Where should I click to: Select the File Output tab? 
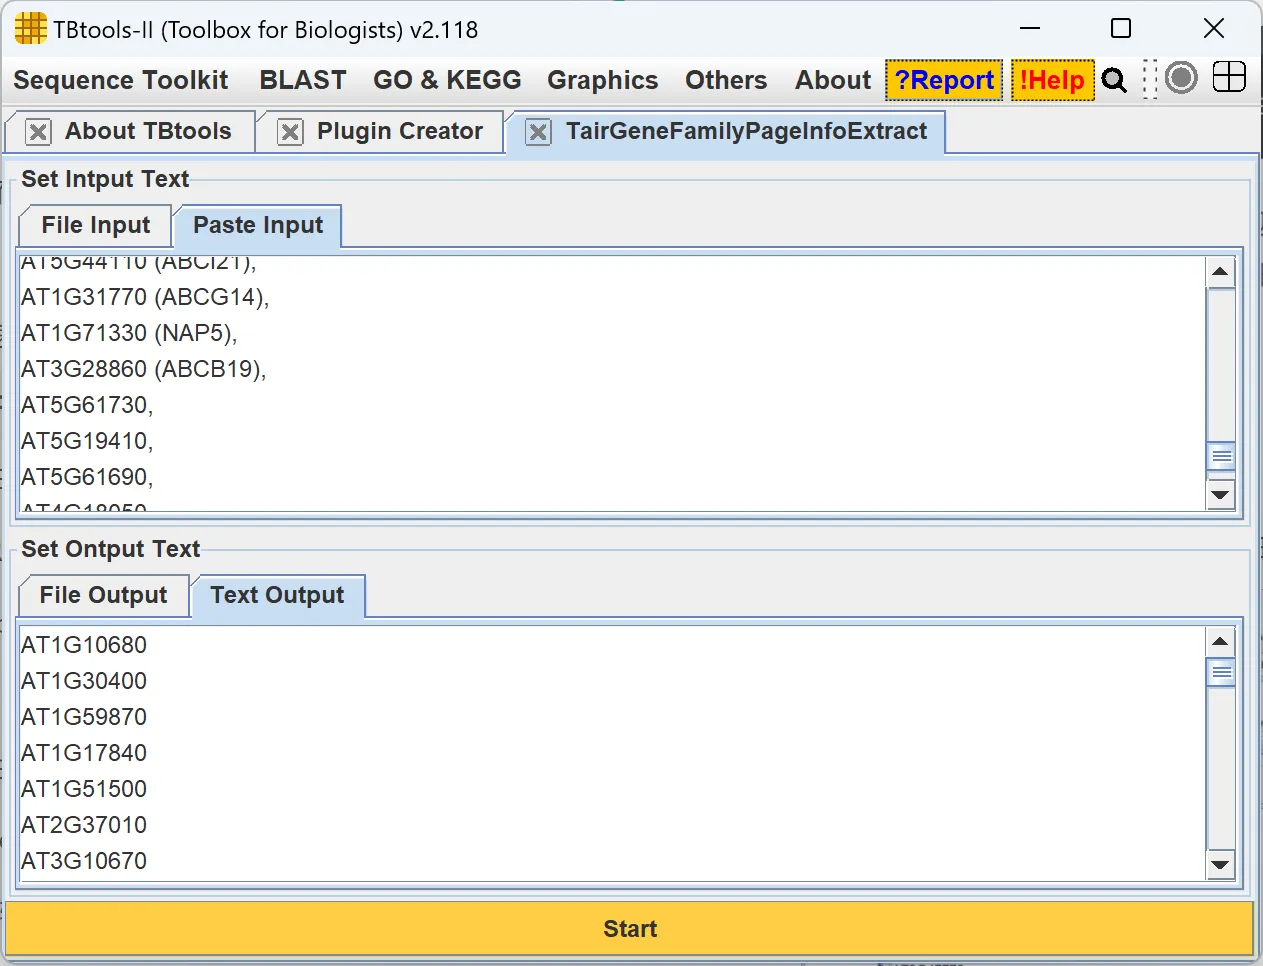104,596
